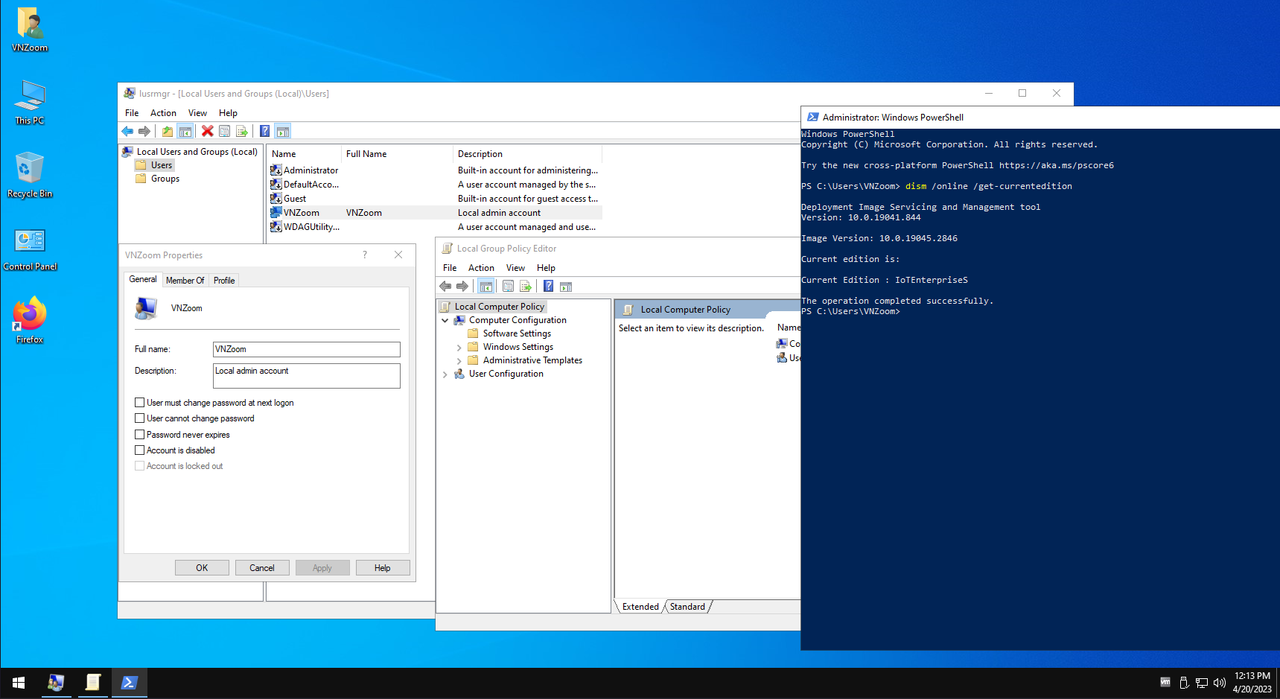Image resolution: width=1280 pixels, height=699 pixels.
Task: Open Windows Start button
Action: pos(18,683)
